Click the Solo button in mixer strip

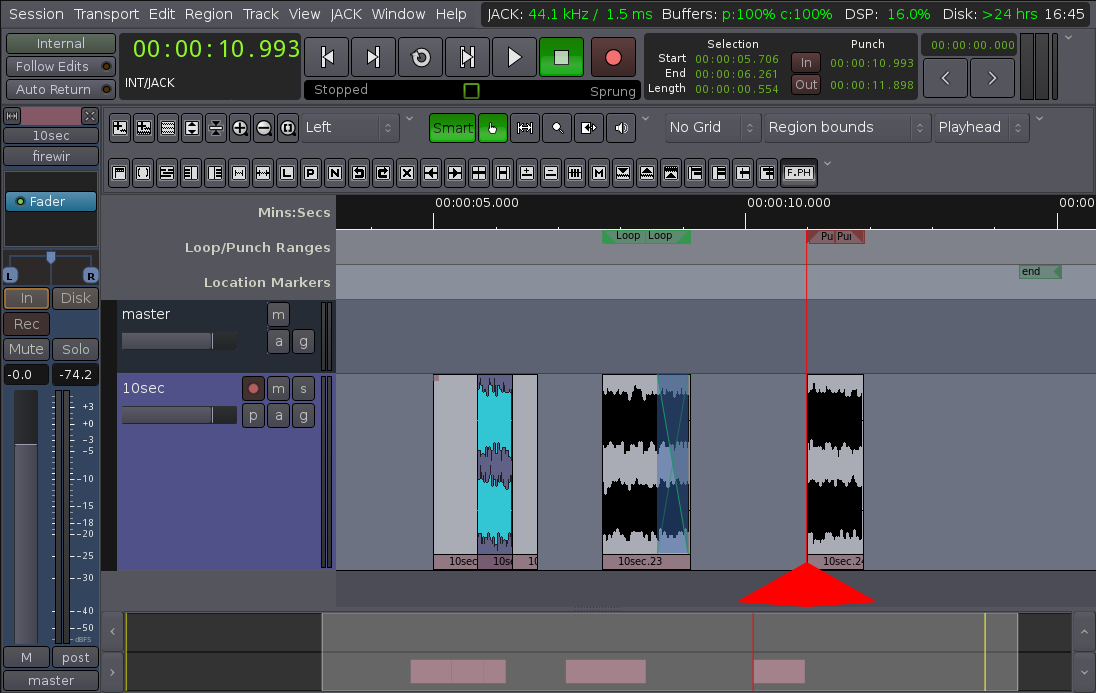tap(75, 350)
